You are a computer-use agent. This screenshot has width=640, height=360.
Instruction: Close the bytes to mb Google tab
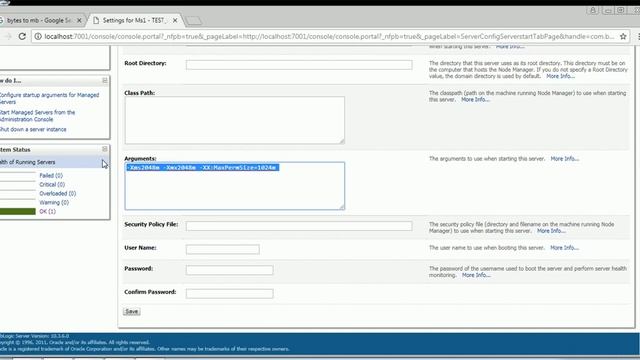coord(79,20)
